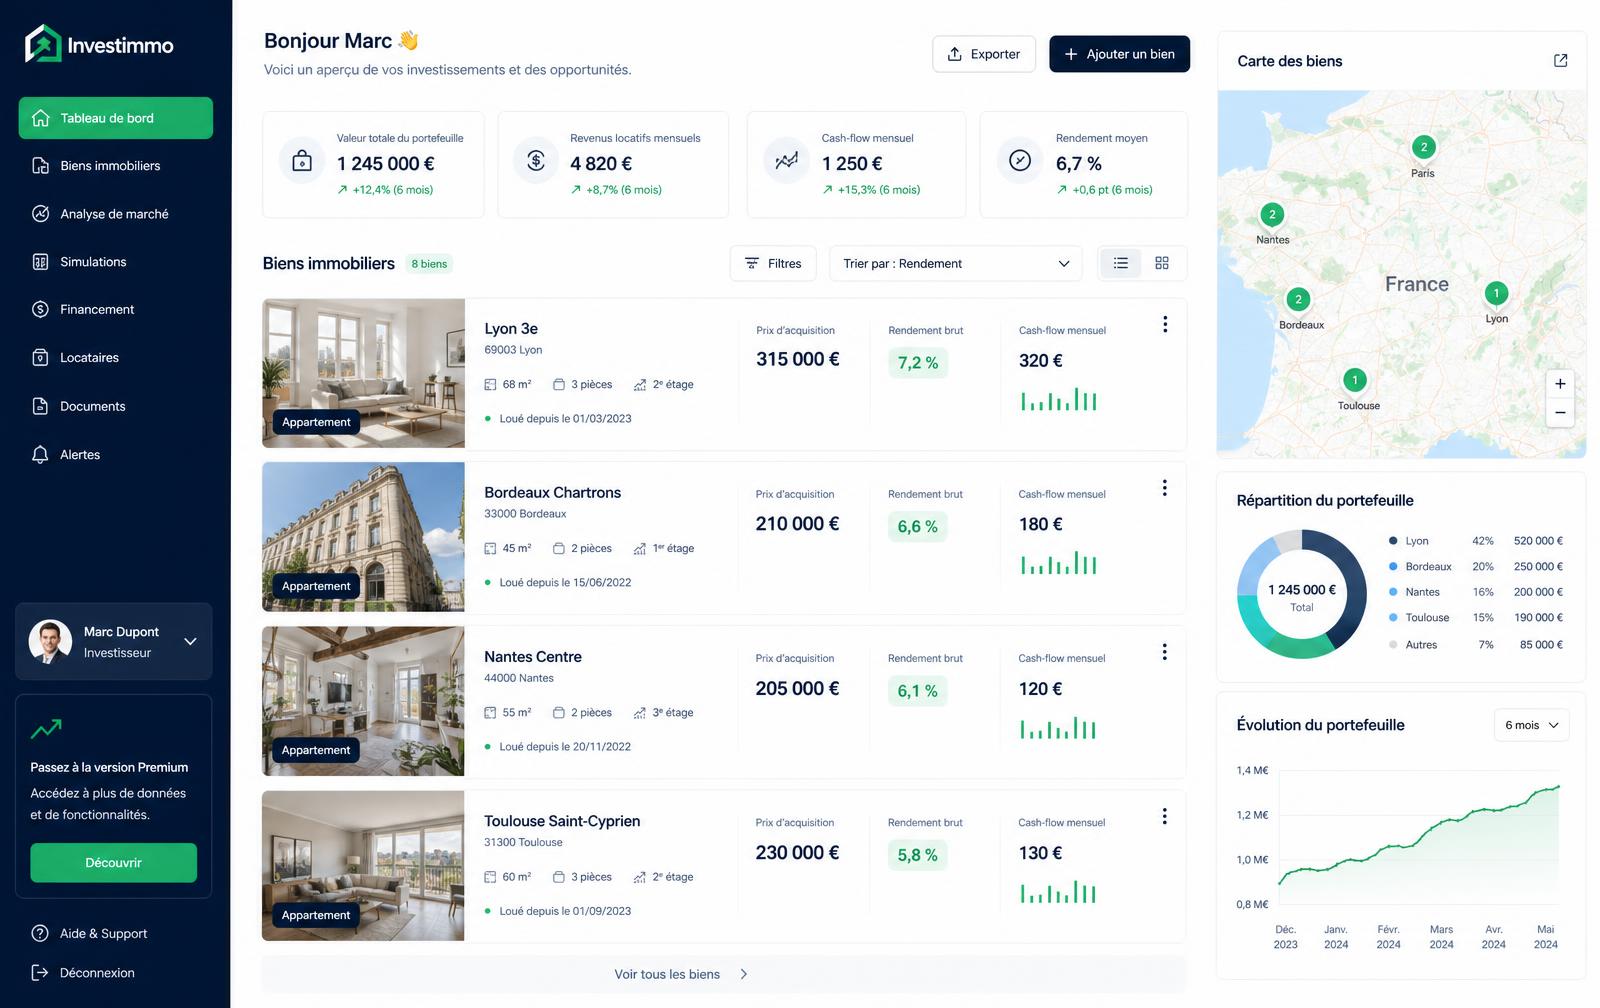The height and width of the screenshot is (1008, 1600).
Task: Click the Autres legend color dot
Action: tap(1393, 645)
